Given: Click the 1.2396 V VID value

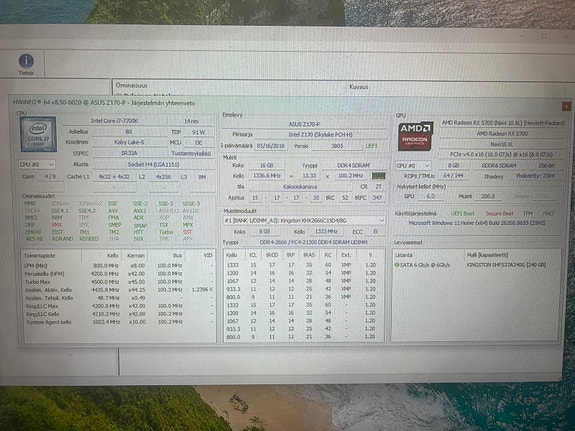Looking at the screenshot, I should coord(202,290).
